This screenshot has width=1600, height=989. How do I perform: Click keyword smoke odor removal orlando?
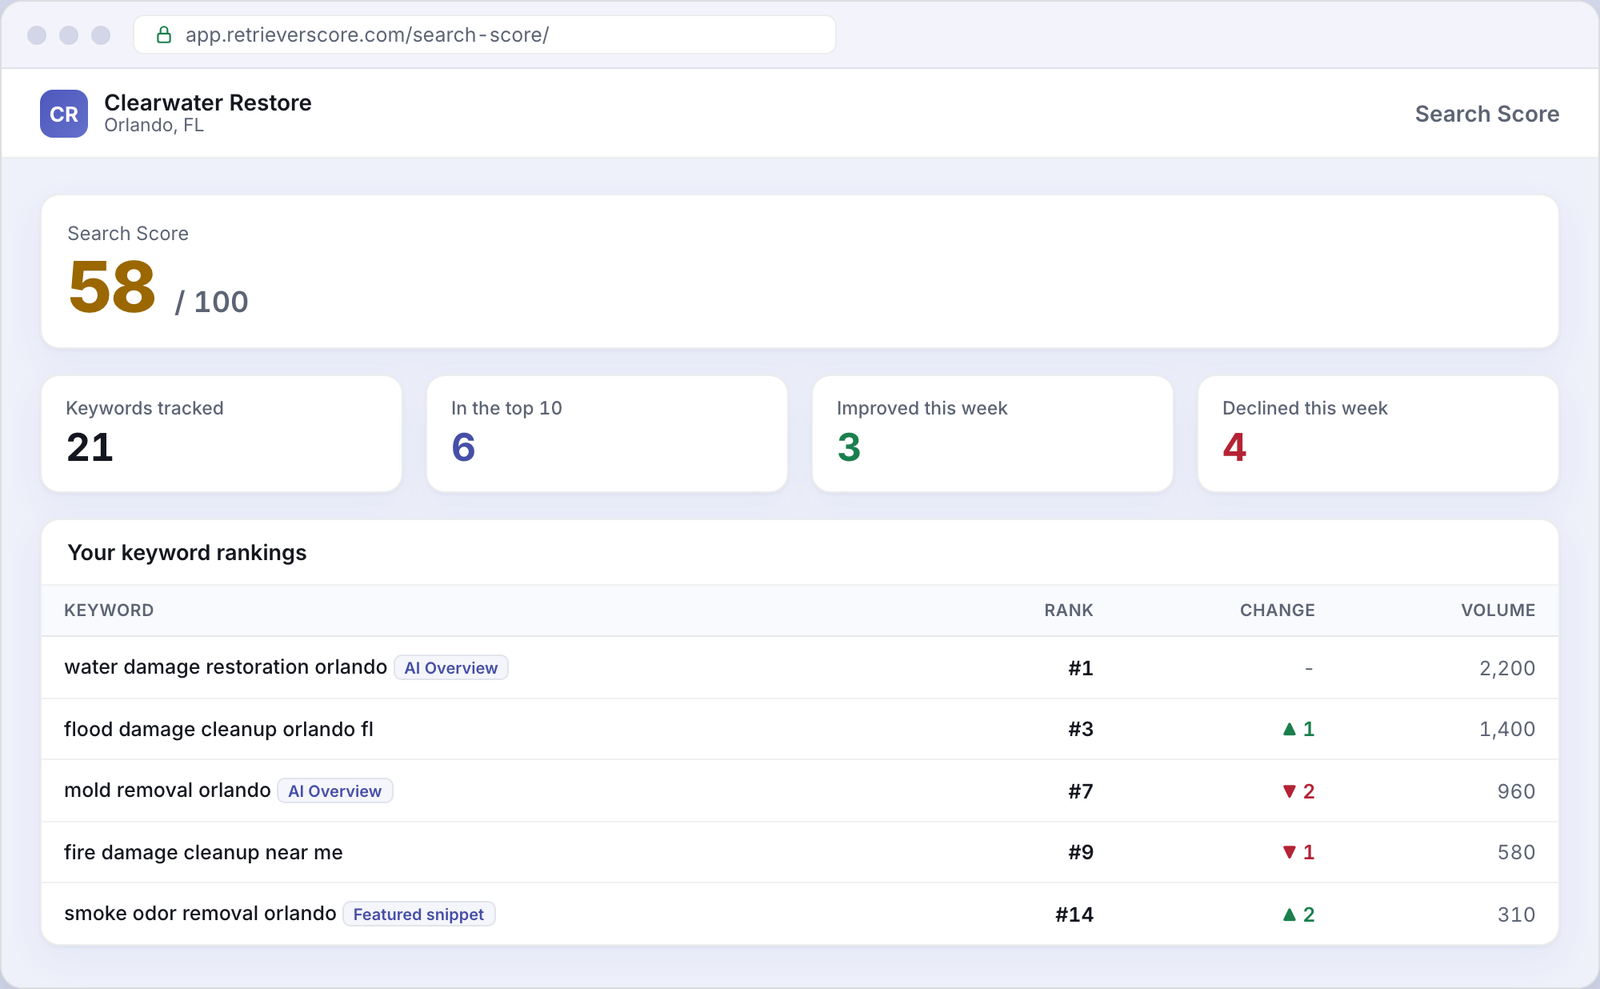(200, 913)
